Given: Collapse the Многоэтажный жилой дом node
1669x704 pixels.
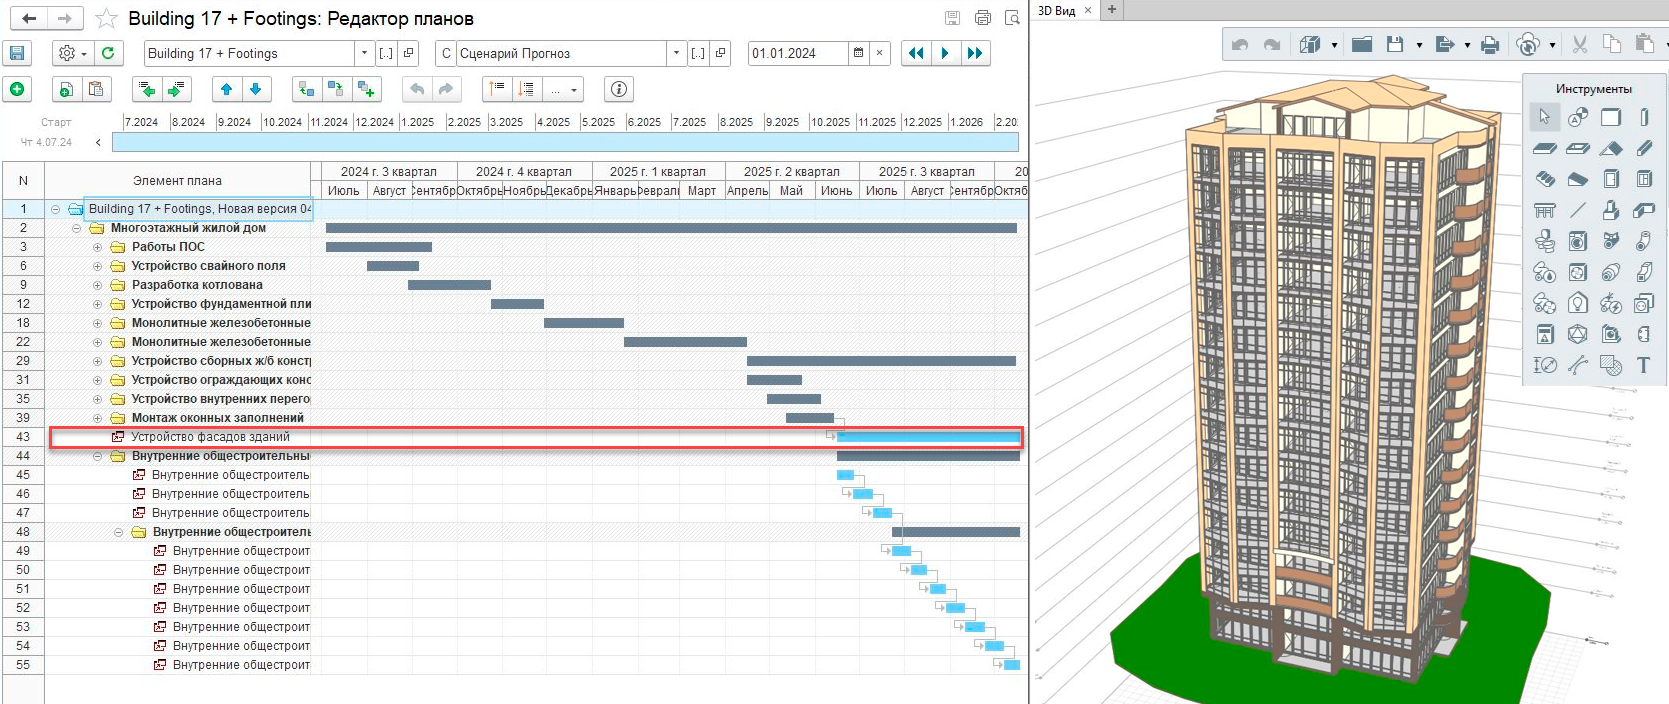Looking at the screenshot, I should point(76,228).
